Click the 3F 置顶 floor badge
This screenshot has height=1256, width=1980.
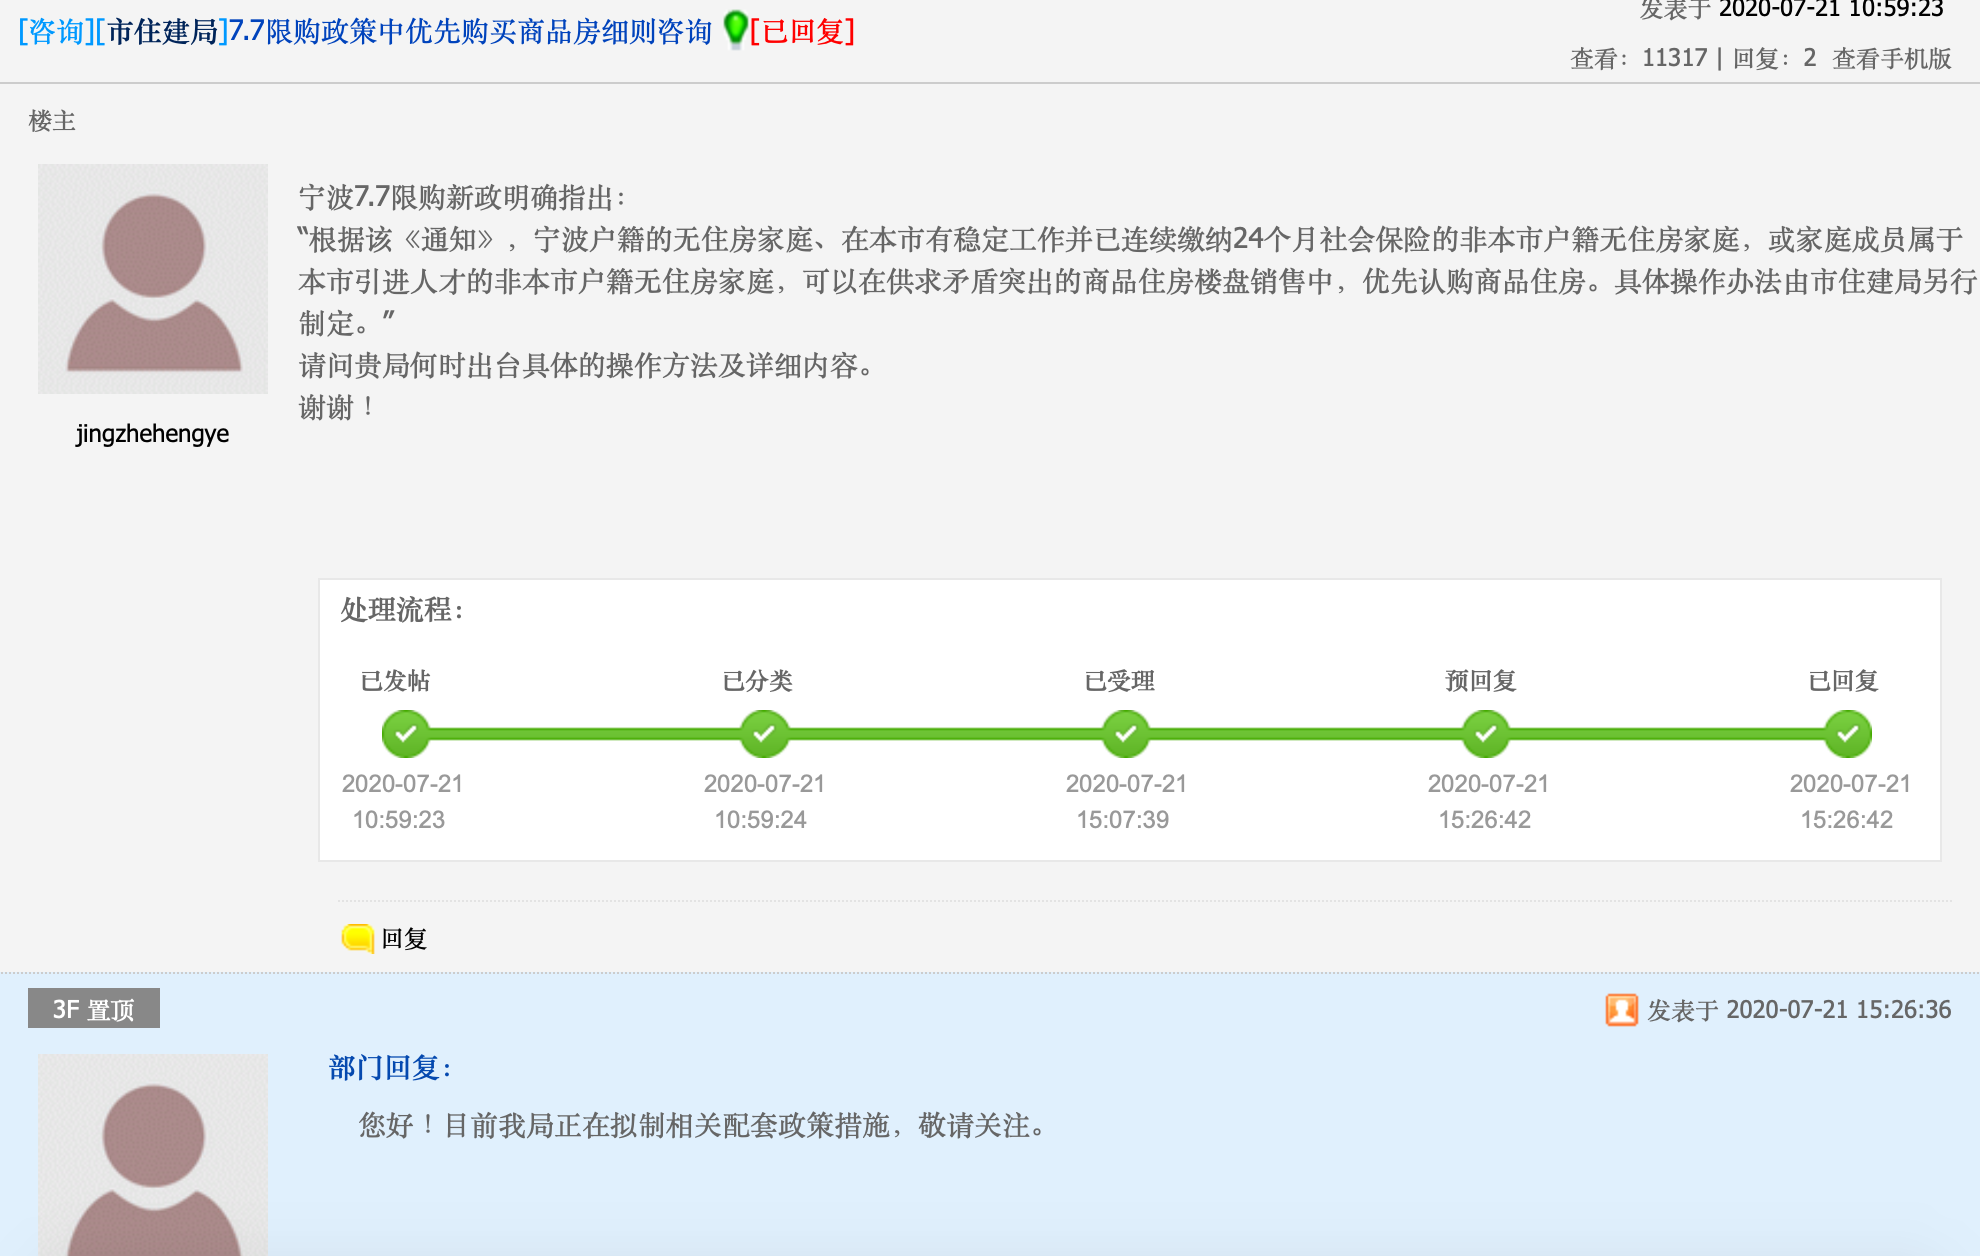point(94,1009)
